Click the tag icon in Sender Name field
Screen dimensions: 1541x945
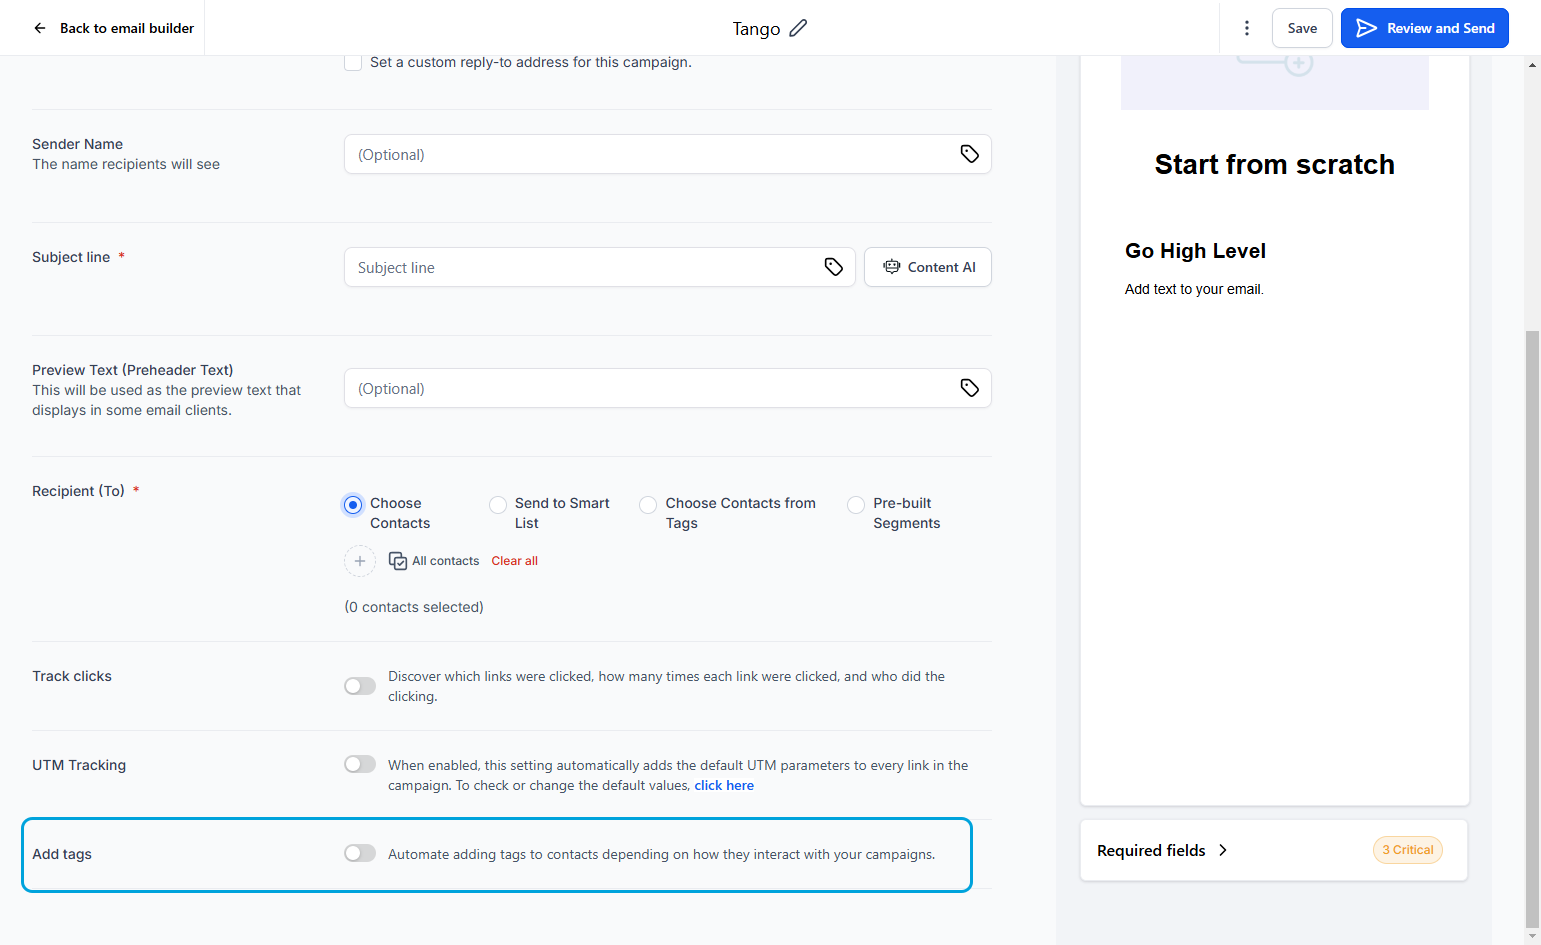pyautogui.click(x=969, y=154)
